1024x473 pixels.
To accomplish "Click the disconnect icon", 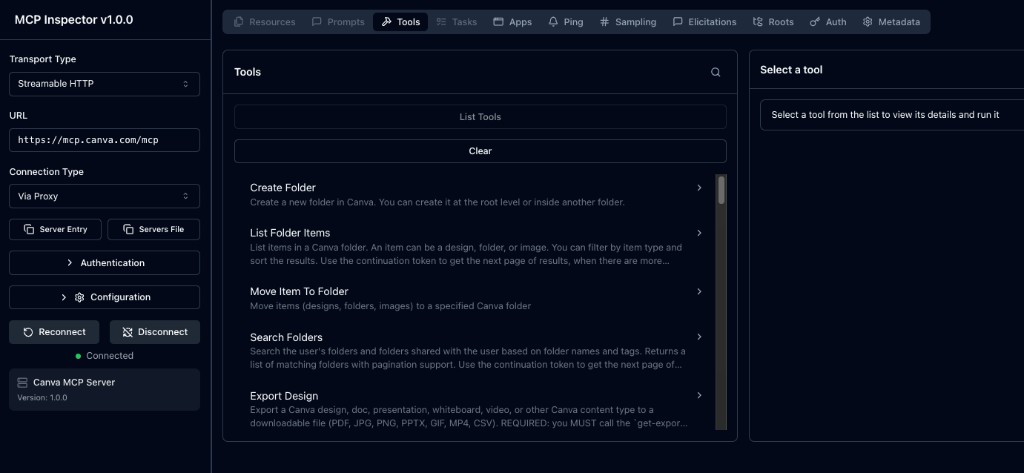I will click(x=127, y=332).
